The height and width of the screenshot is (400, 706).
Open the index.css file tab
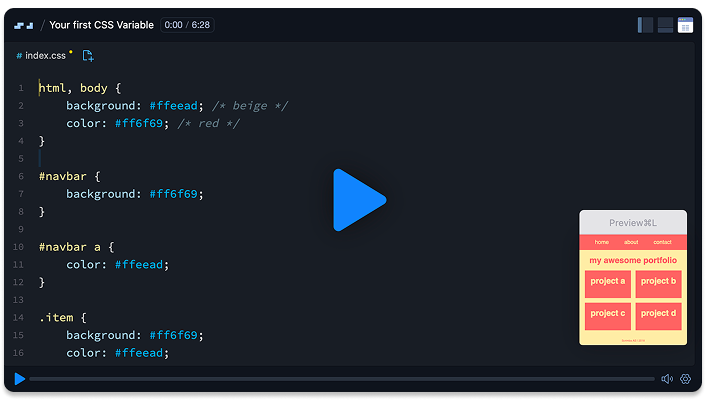pos(44,56)
